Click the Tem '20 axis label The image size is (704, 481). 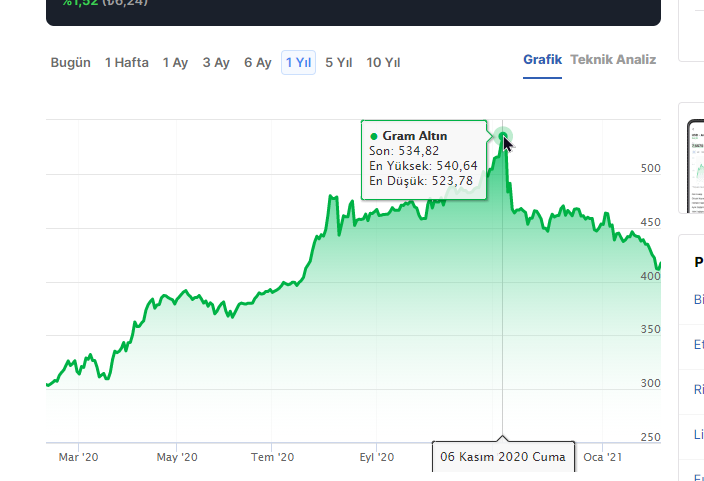(x=273, y=457)
